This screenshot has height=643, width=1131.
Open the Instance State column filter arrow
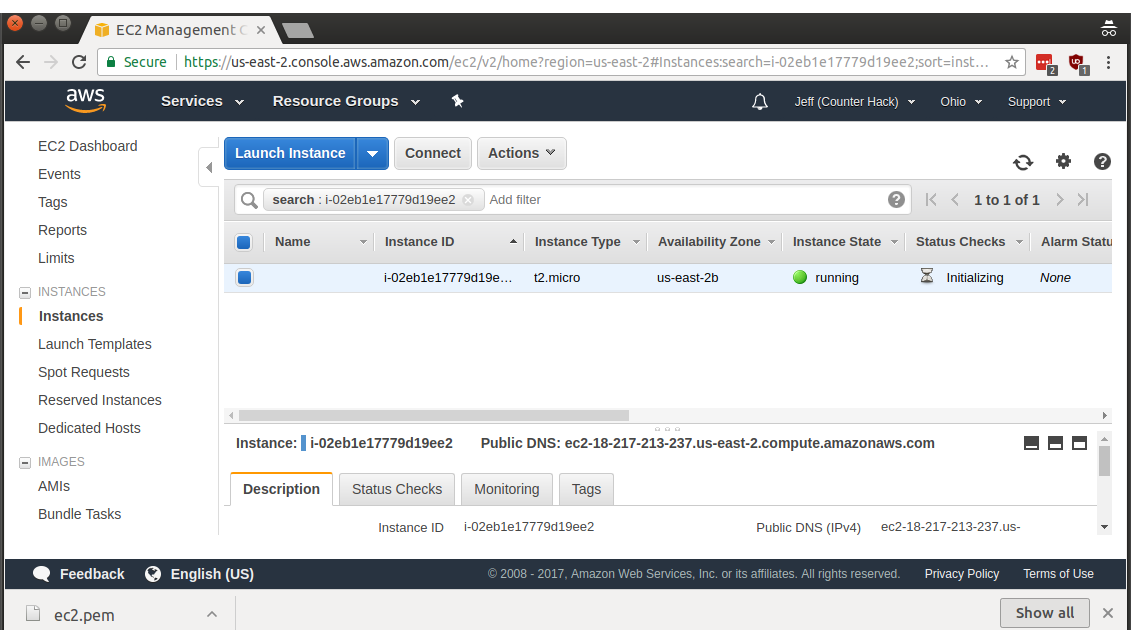(x=894, y=242)
